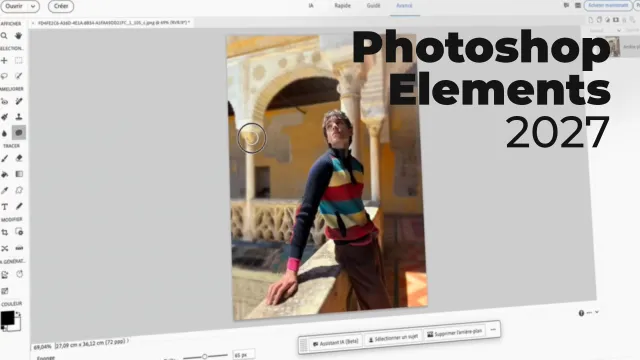
Task: Click the white background color swatch
Action: (16, 326)
